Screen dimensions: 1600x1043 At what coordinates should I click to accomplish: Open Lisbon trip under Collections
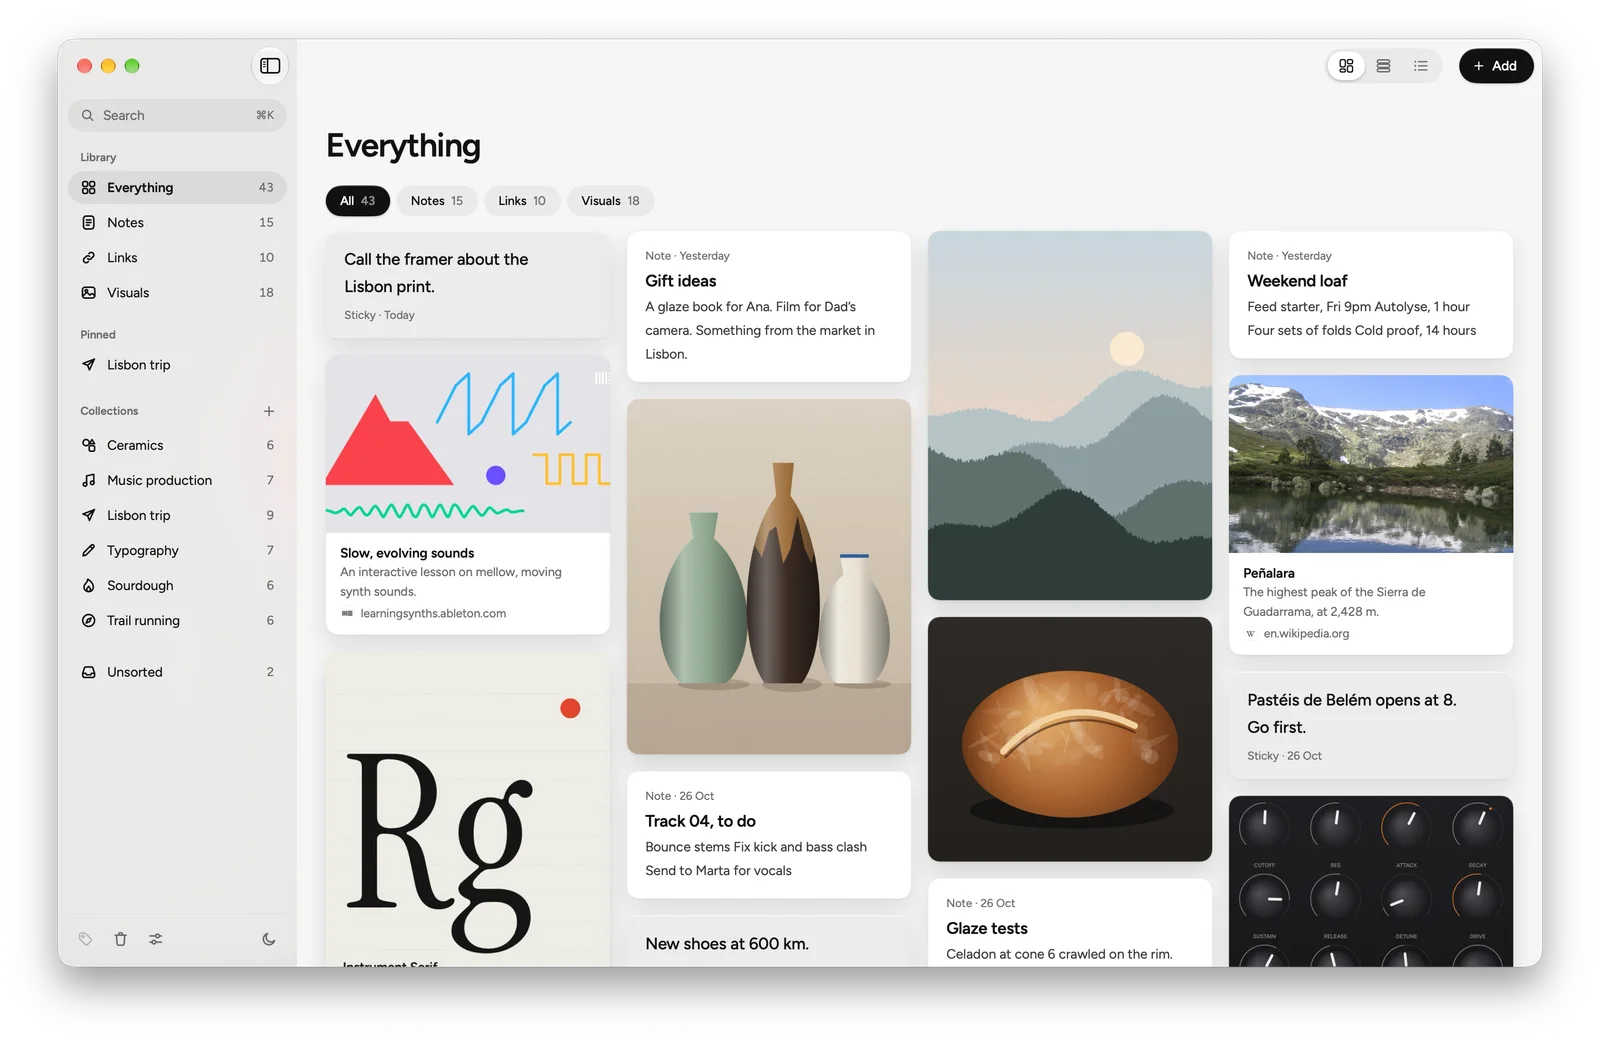pyautogui.click(x=177, y=515)
